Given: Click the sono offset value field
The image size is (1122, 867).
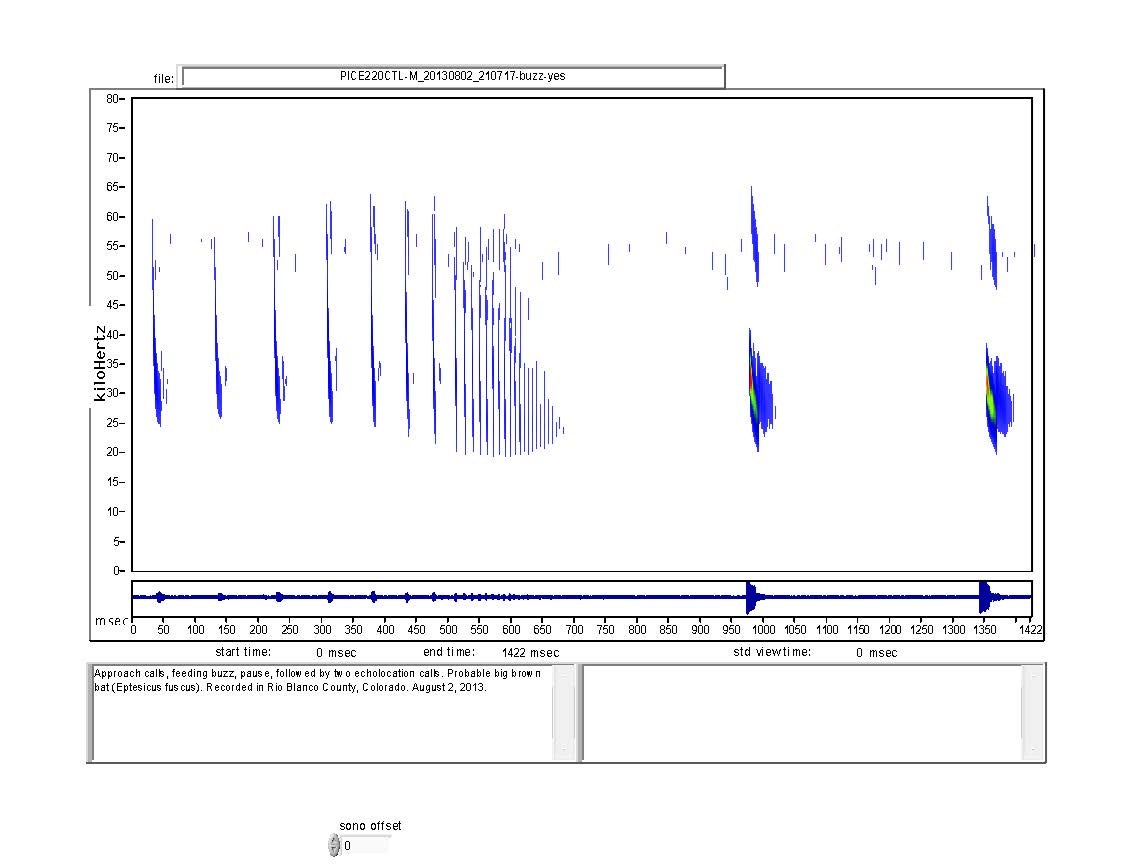Looking at the screenshot, I should pyautogui.click(x=365, y=846).
